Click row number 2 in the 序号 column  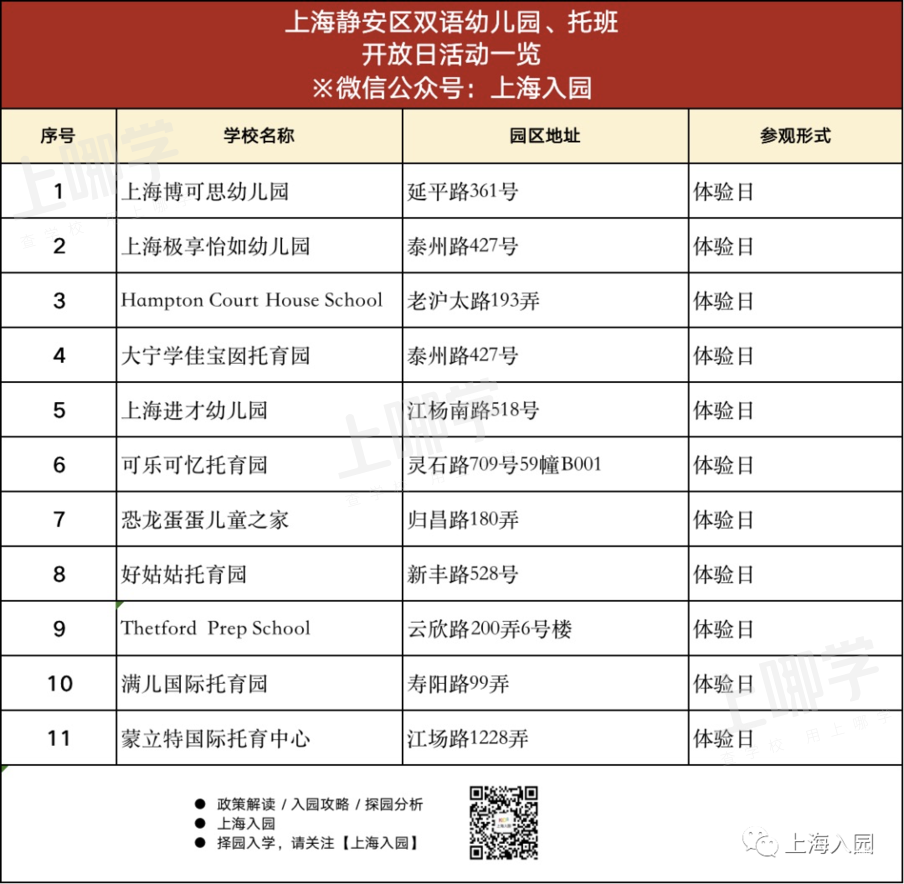[x=59, y=246]
